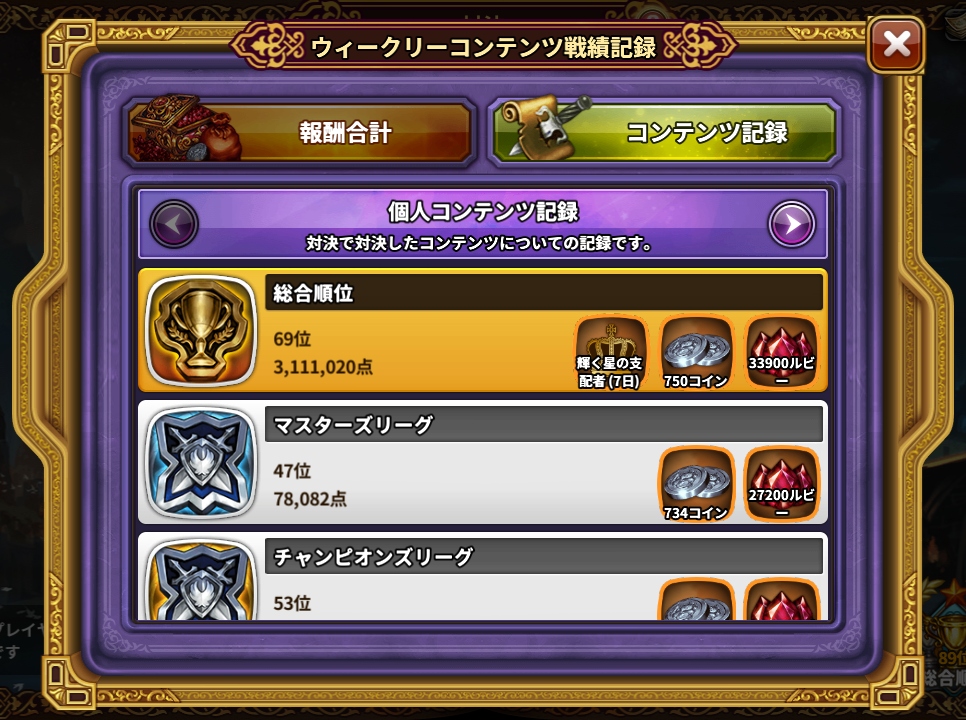This screenshot has height=720, width=966.
Task: Close the weekly record dialog
Action: point(896,44)
